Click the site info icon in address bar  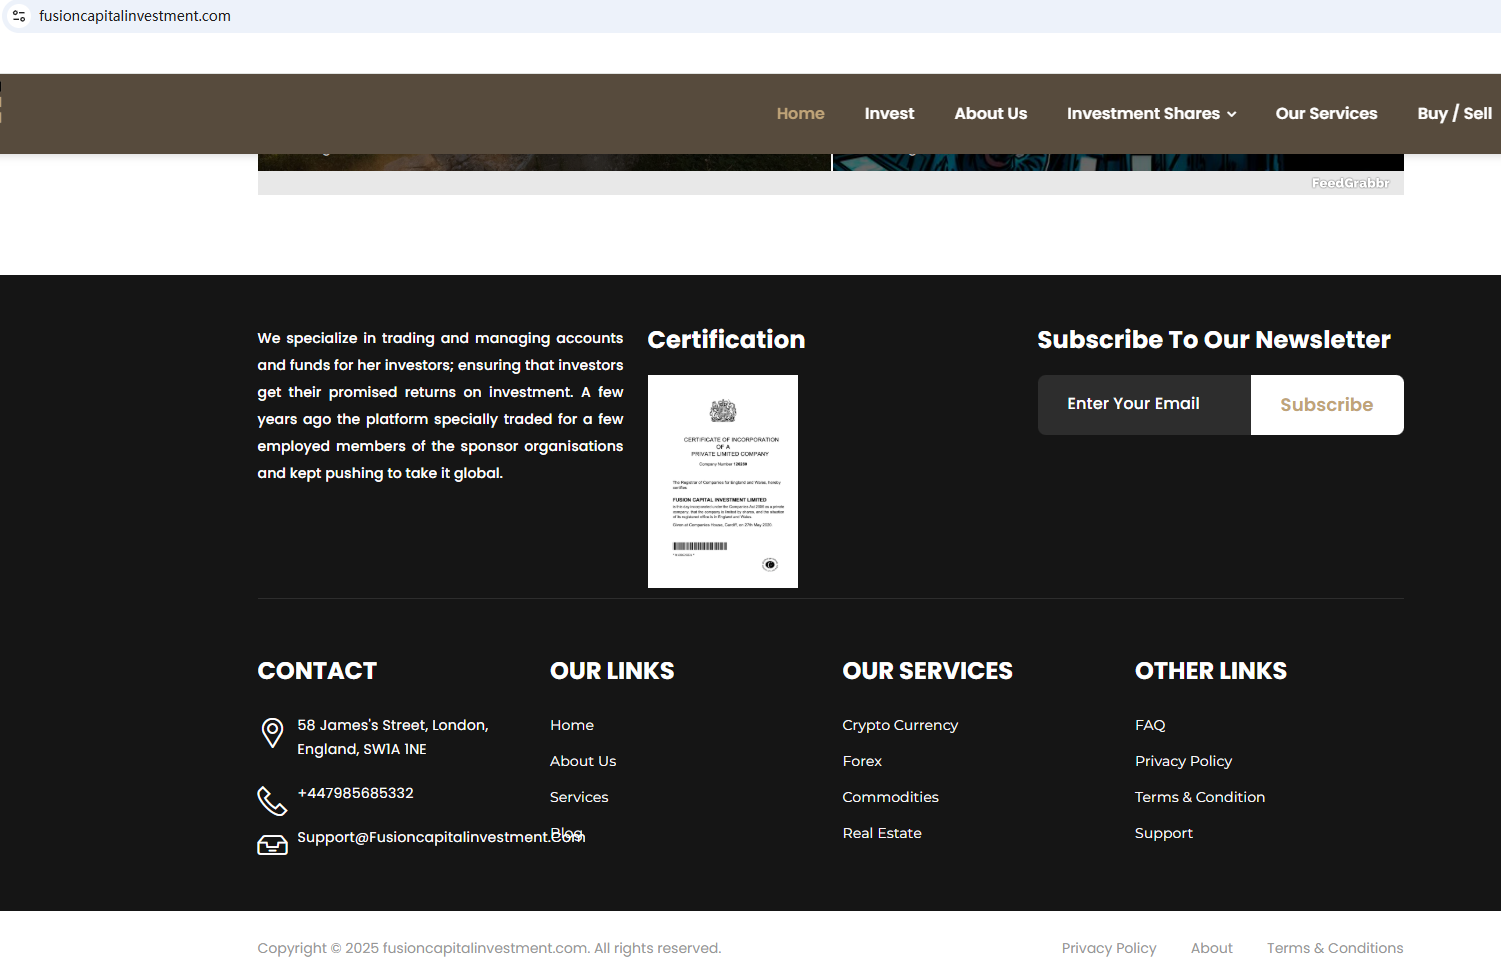[19, 16]
